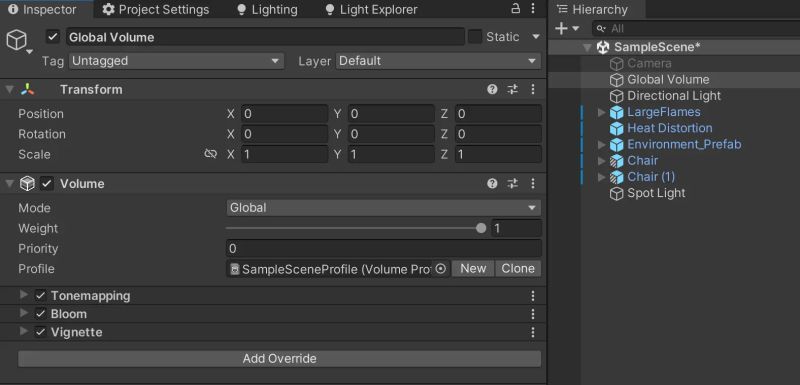The image size is (800, 385).
Task: Expand the LargeFlames hierarchy item
Action: (602, 112)
